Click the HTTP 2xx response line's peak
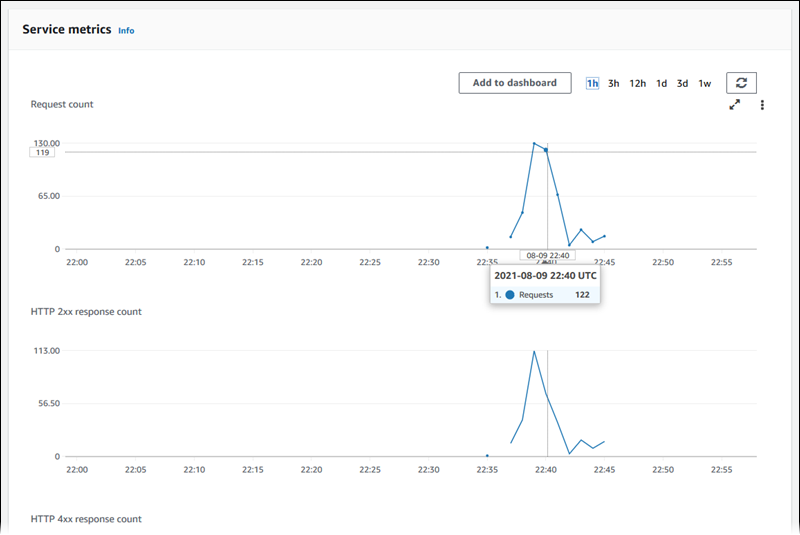 pos(534,351)
